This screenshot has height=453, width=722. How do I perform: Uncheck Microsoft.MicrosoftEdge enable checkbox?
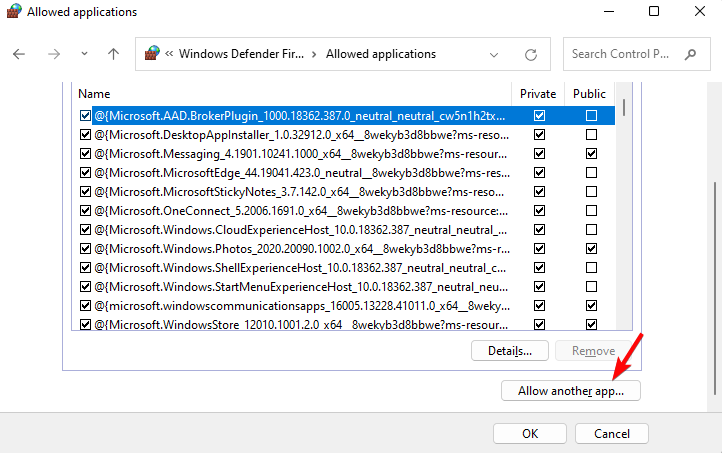pos(85,173)
